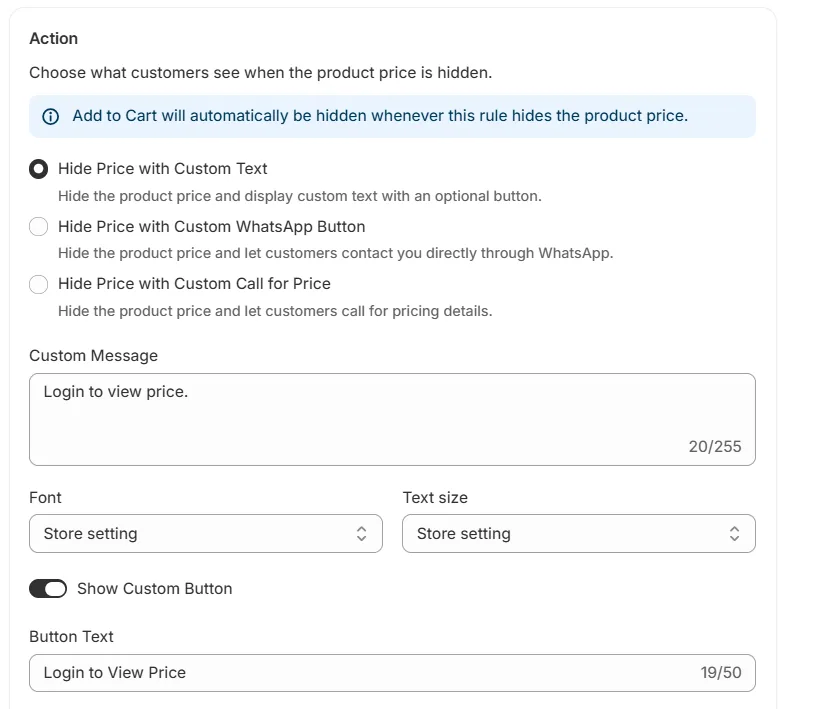
Task: Click the Font label
Action: point(45,498)
